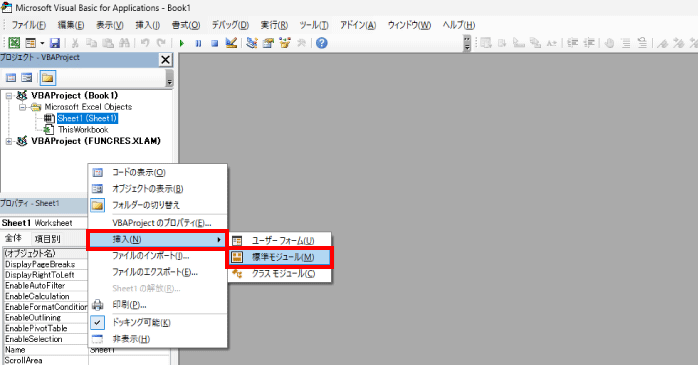Click the Paste toolbar icon
This screenshot has height=365, width=698.
coord(108,43)
